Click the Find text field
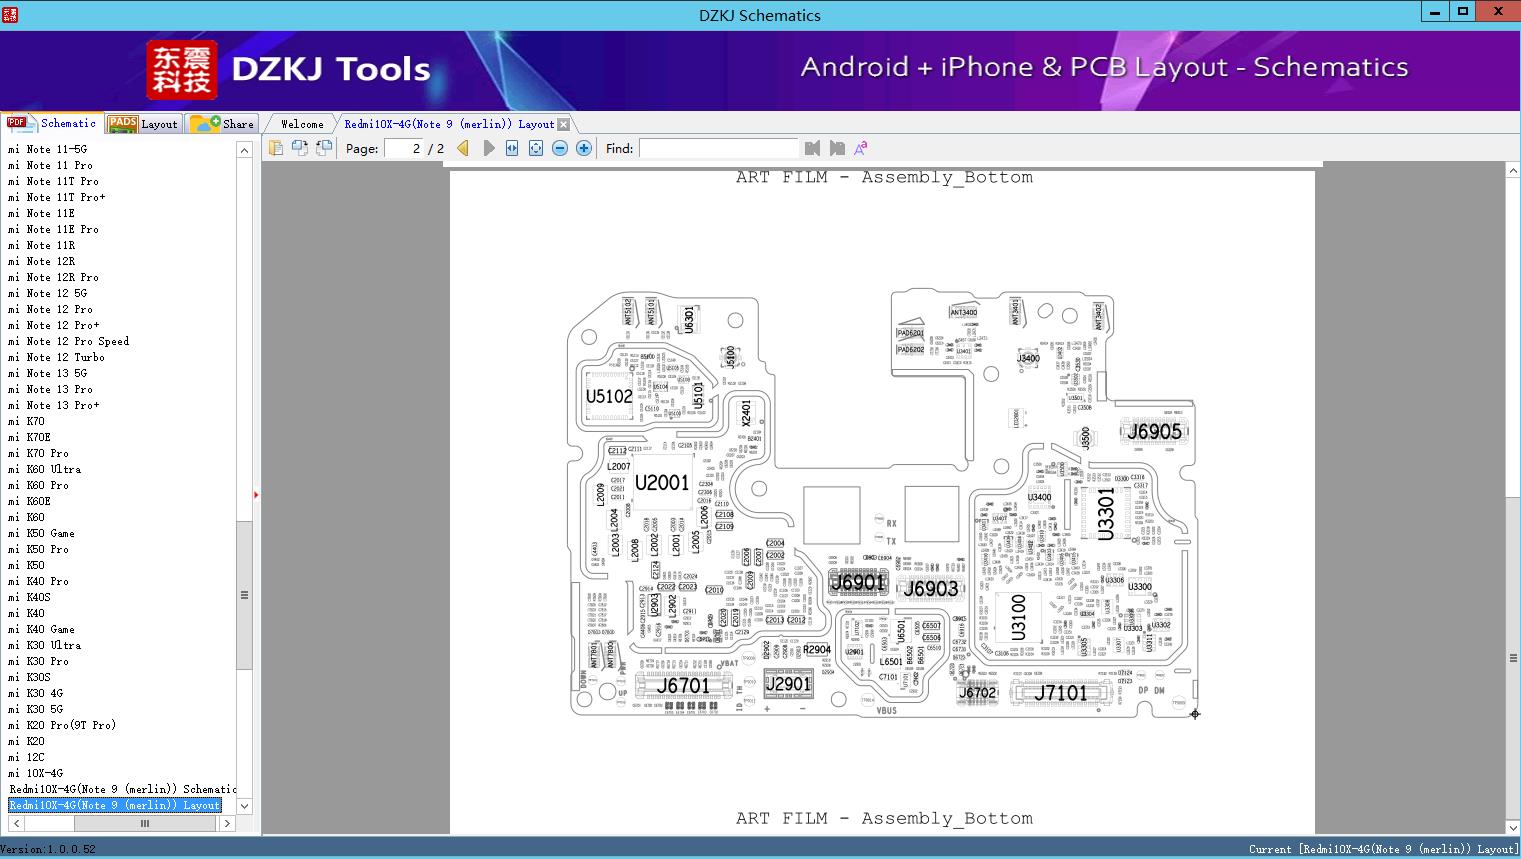The height and width of the screenshot is (859, 1521). pos(718,148)
